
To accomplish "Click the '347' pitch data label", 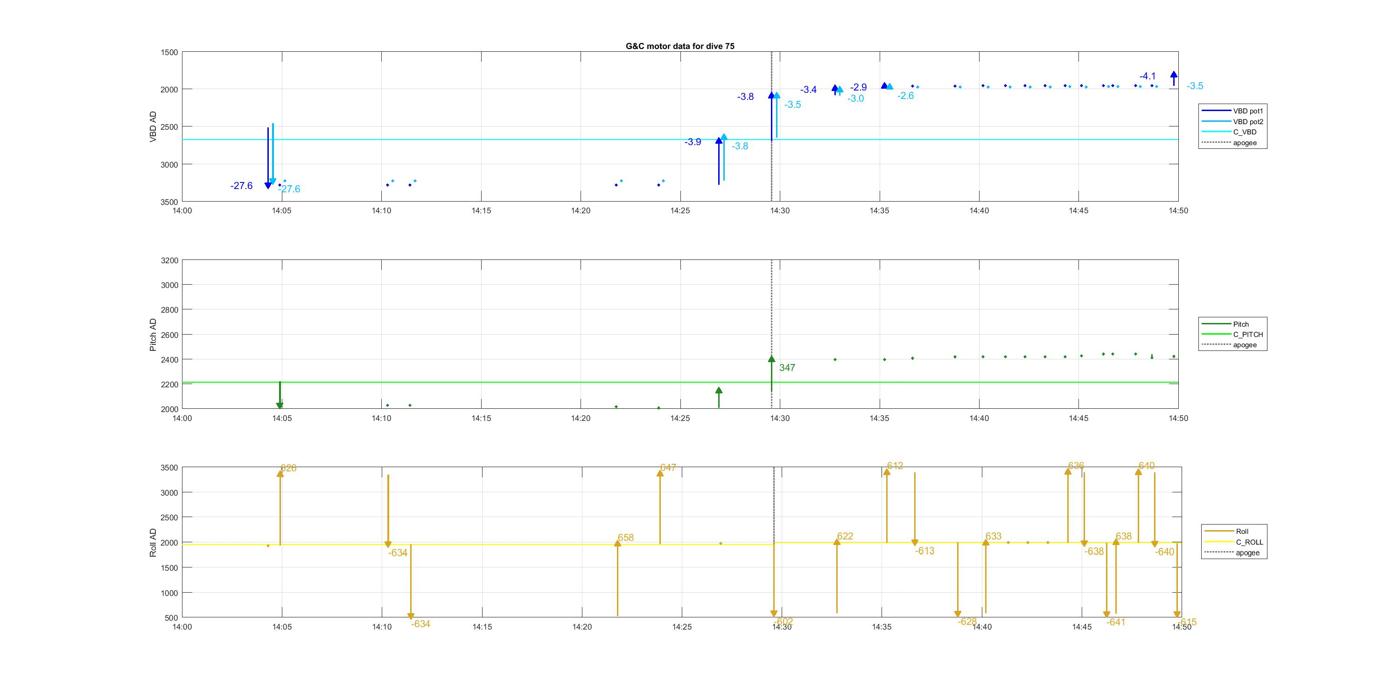I will [x=787, y=368].
